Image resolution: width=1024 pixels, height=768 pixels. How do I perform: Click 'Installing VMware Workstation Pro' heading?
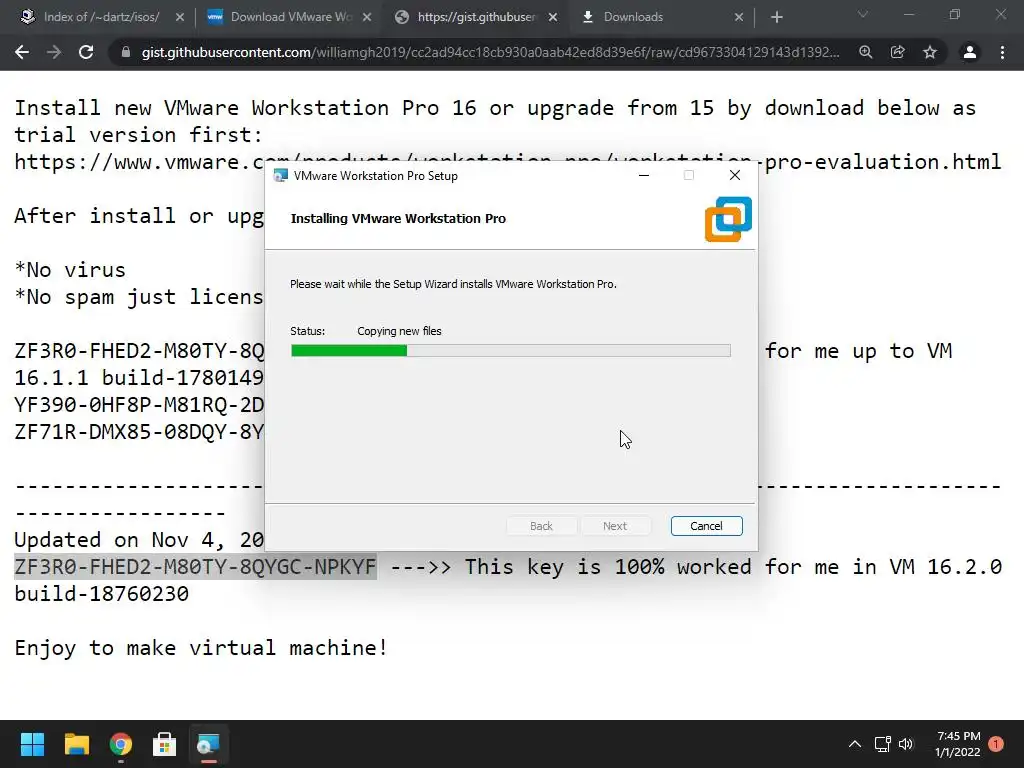pos(398,219)
